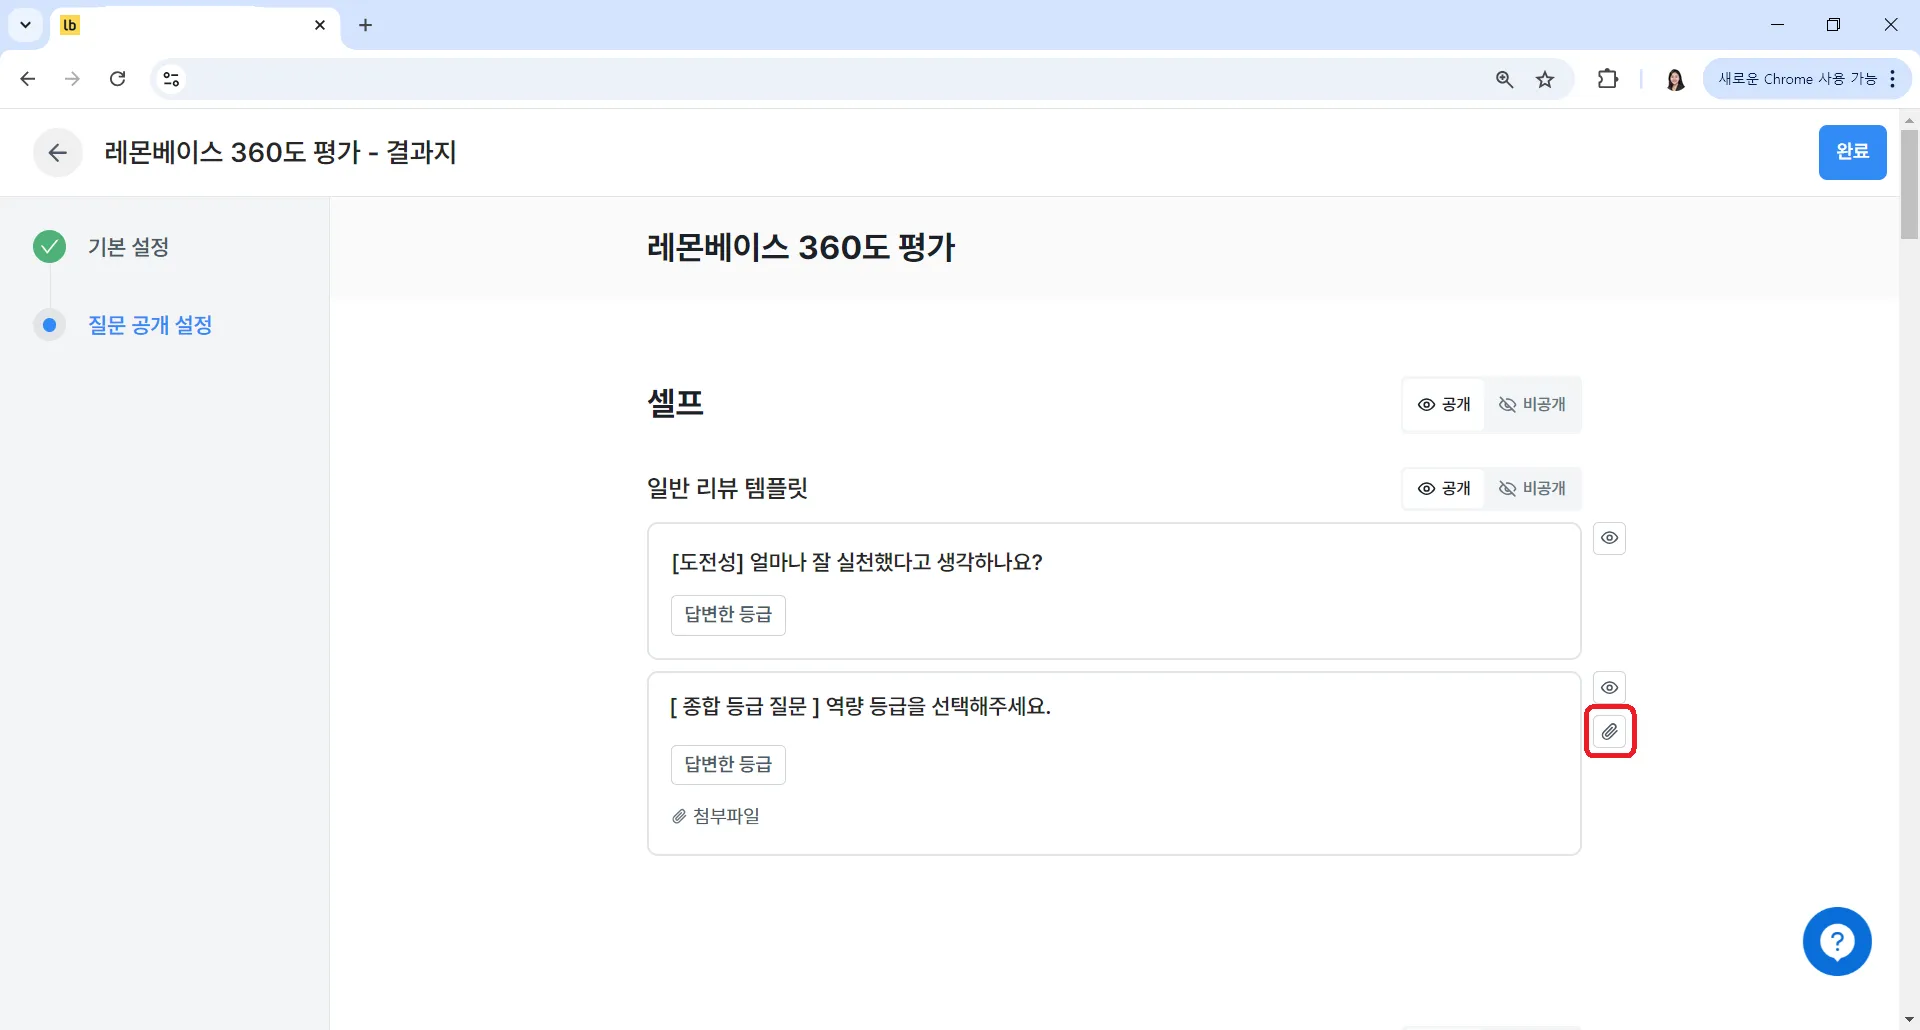Toggle eye visibility for the 종합 등급 question
Screen dimensions: 1920x1030
coord(1609,688)
